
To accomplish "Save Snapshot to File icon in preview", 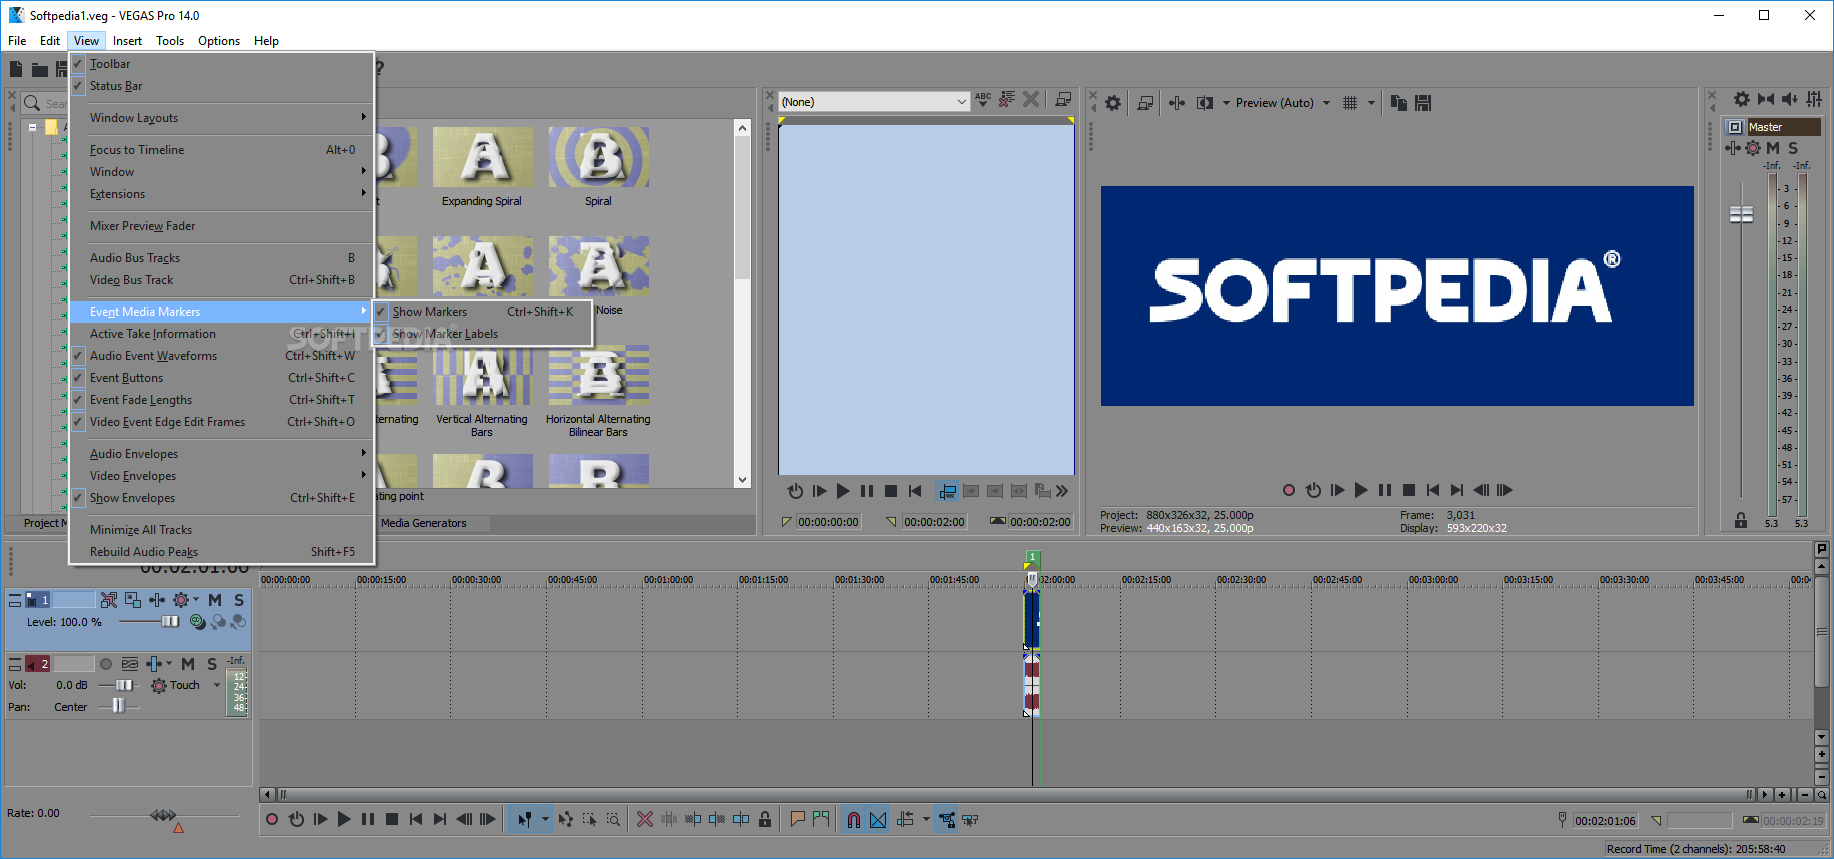I will point(1423,103).
